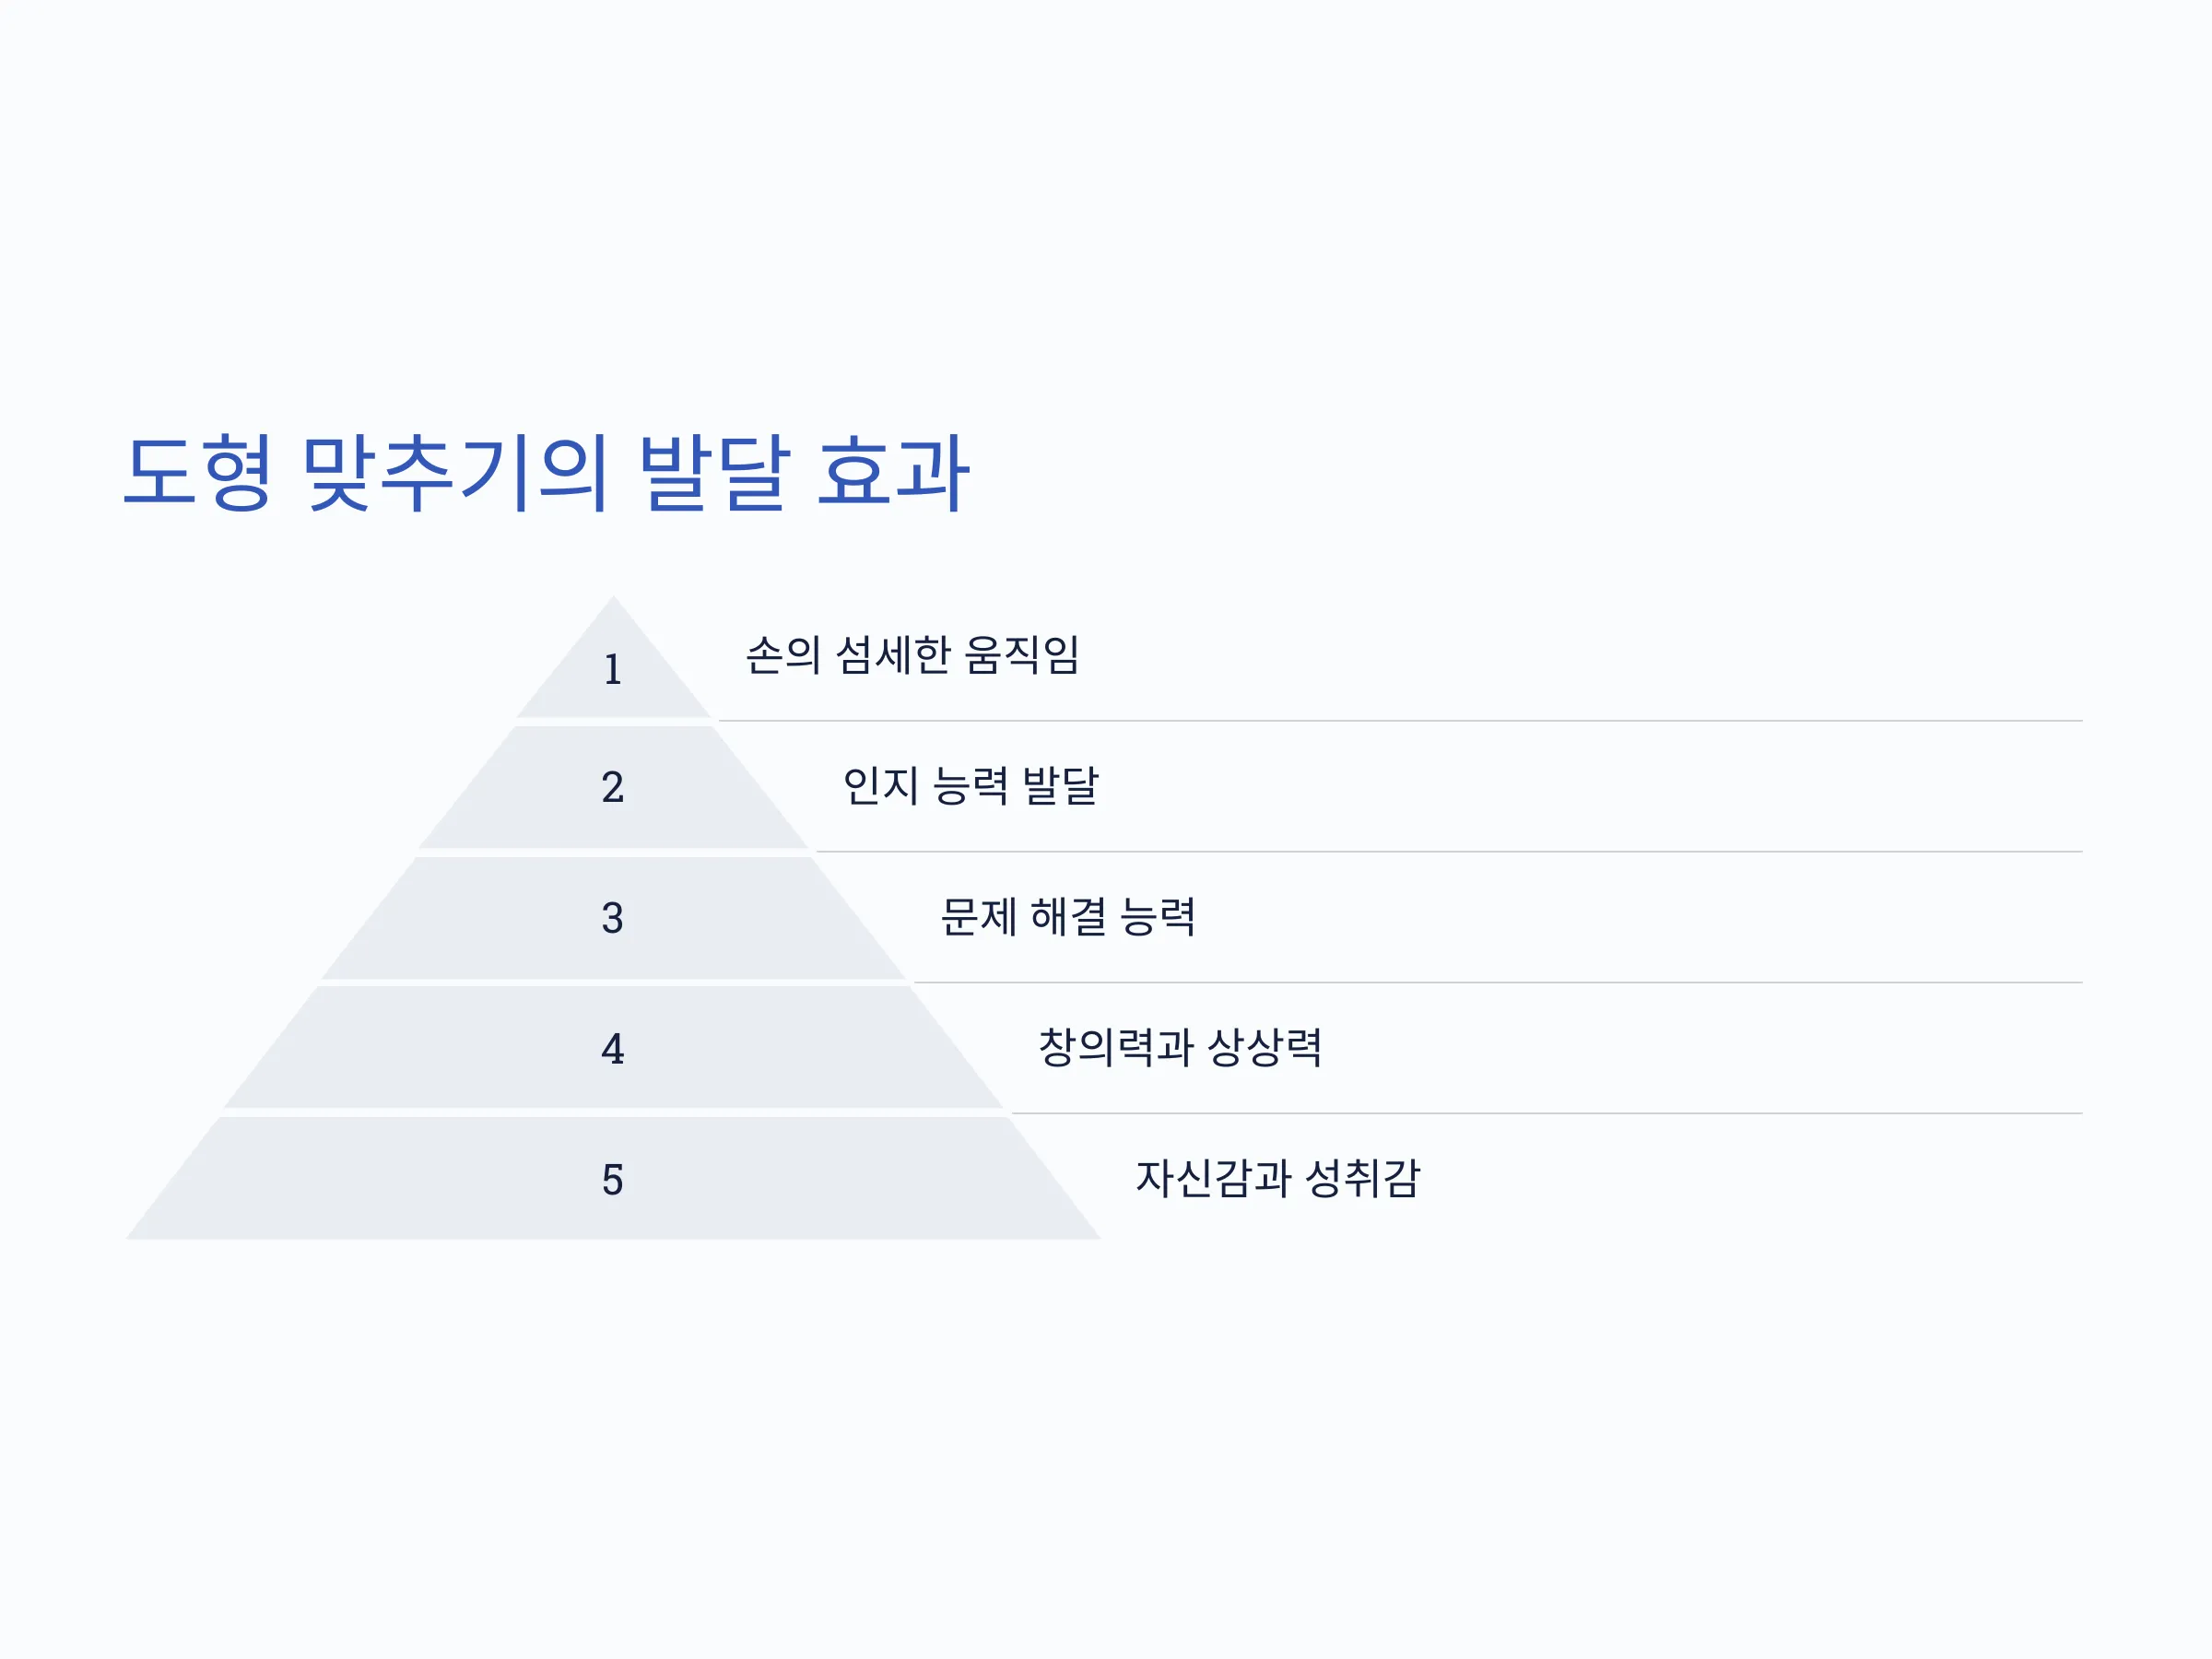Select the slide title 도형 맞추기의 발달 효과

coord(546,473)
